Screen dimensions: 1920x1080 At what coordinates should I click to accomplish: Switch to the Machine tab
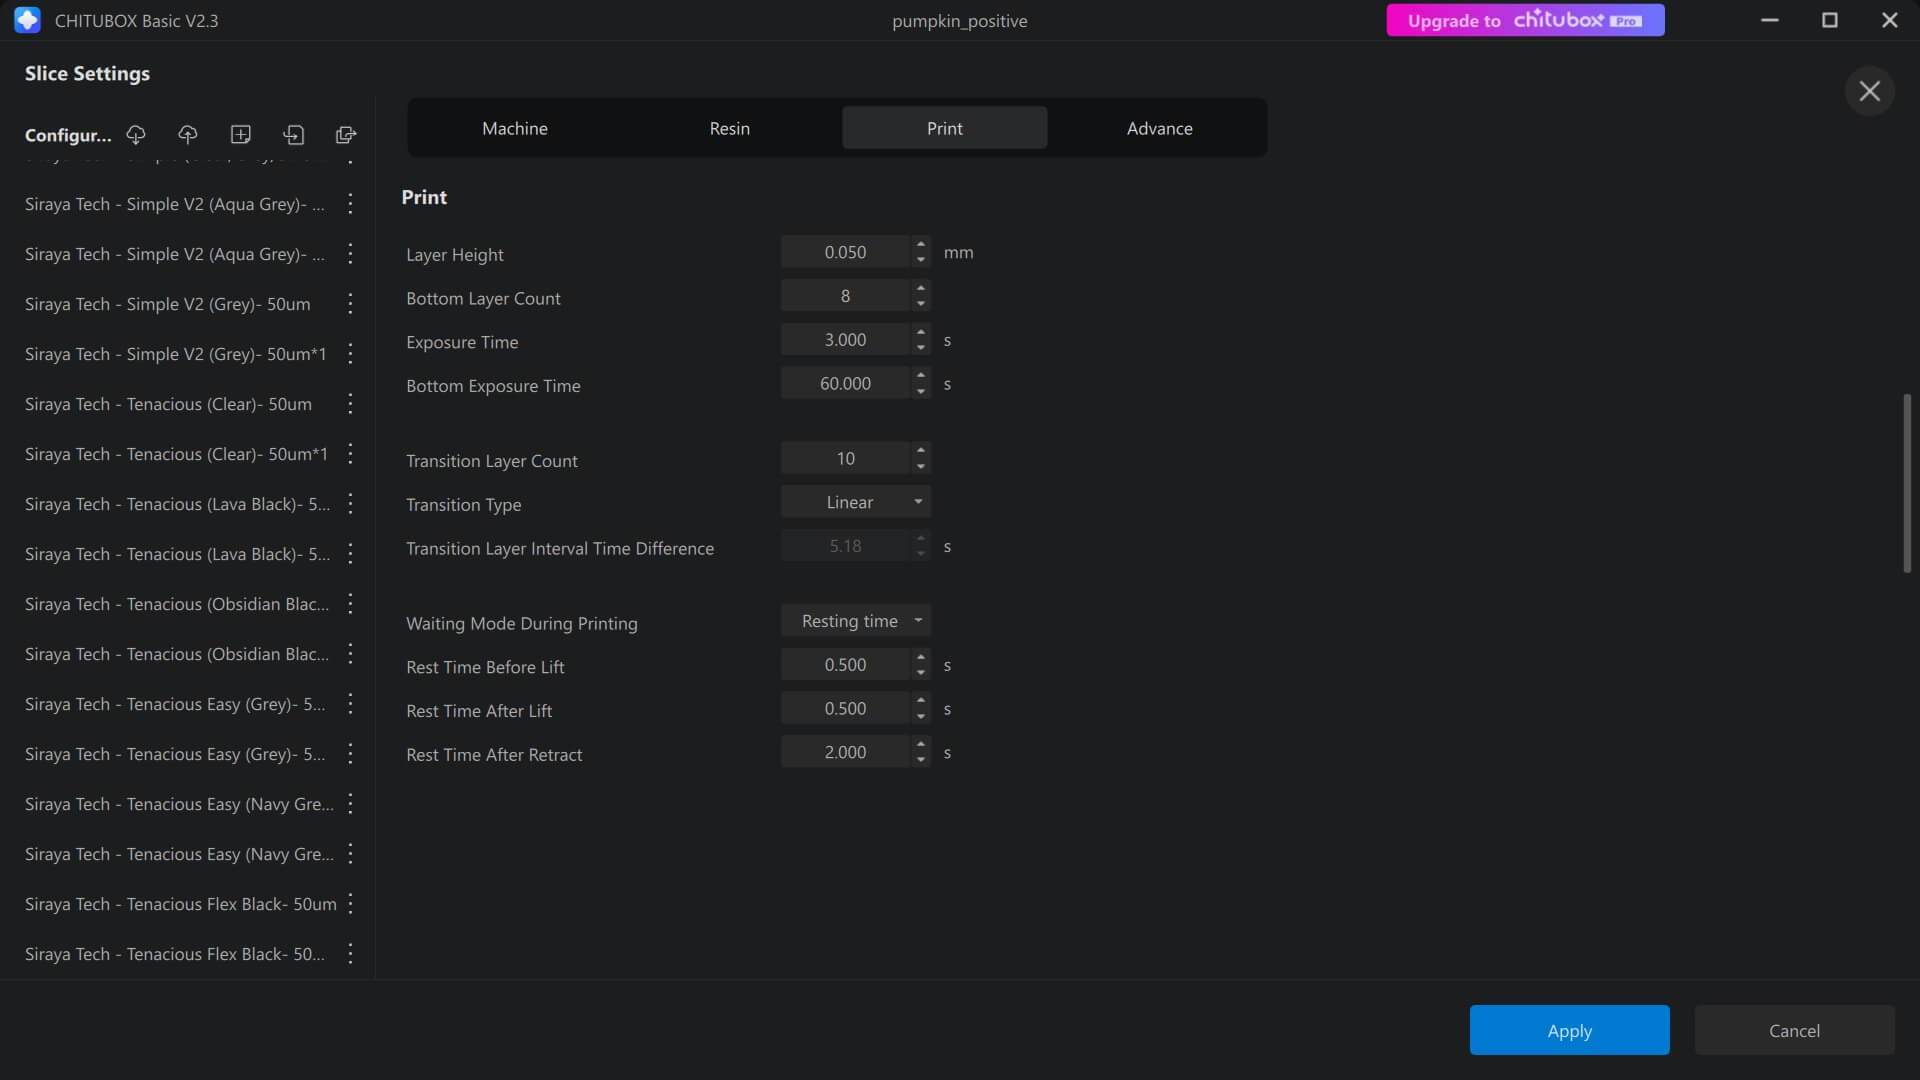point(514,128)
